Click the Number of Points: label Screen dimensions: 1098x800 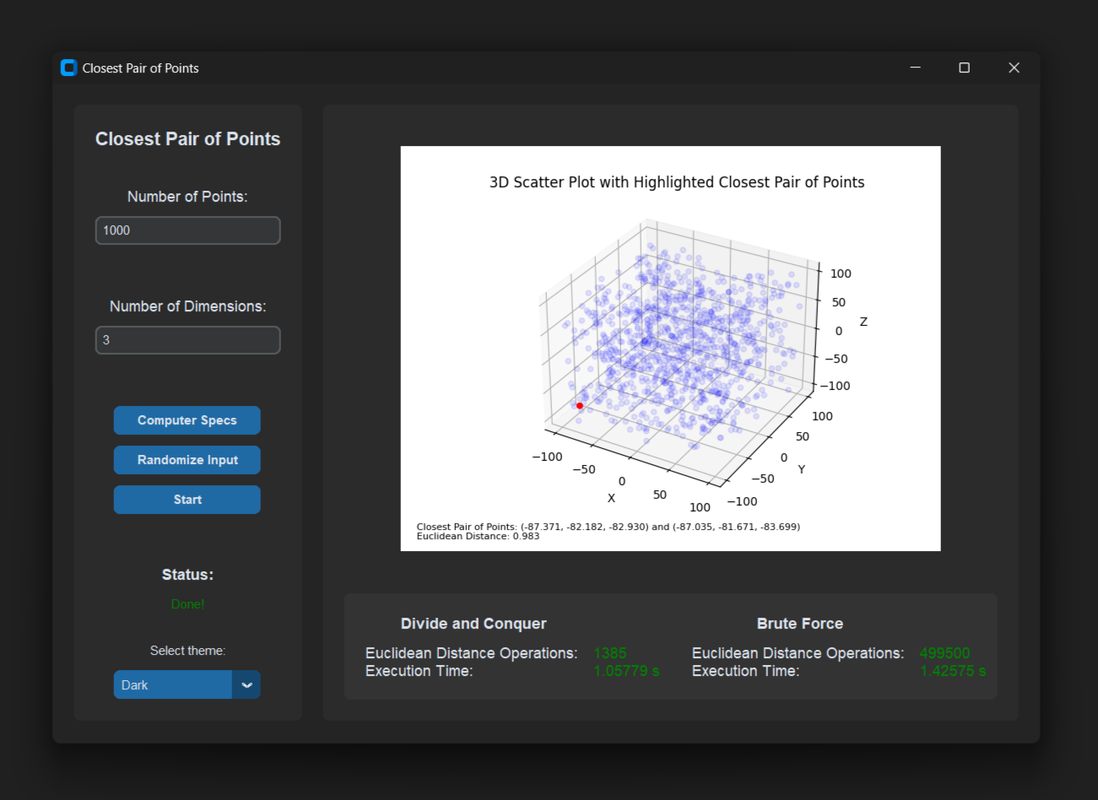(x=188, y=197)
